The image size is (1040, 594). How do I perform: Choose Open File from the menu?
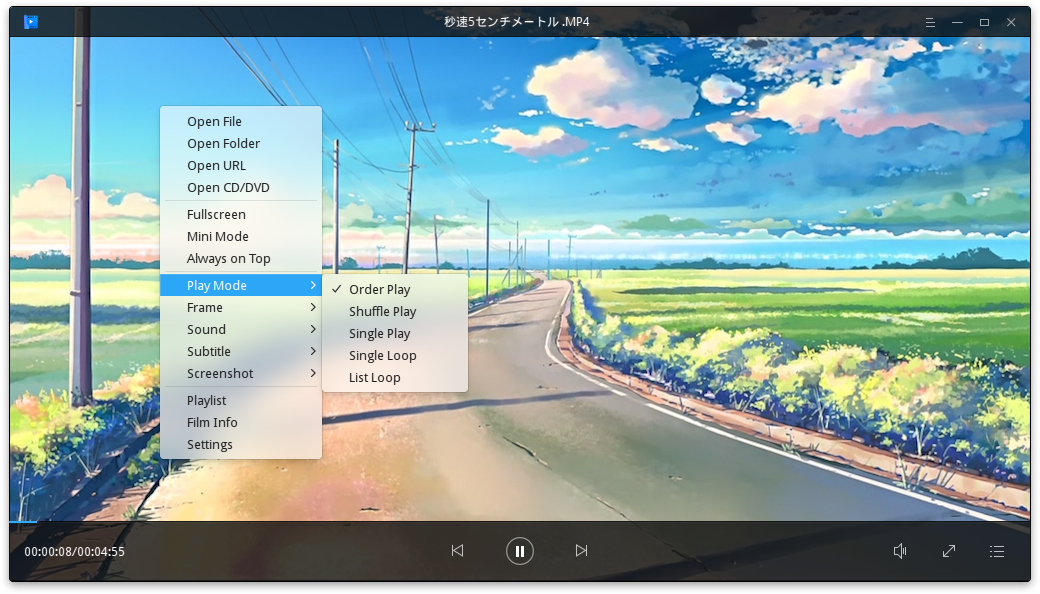[241, 121]
